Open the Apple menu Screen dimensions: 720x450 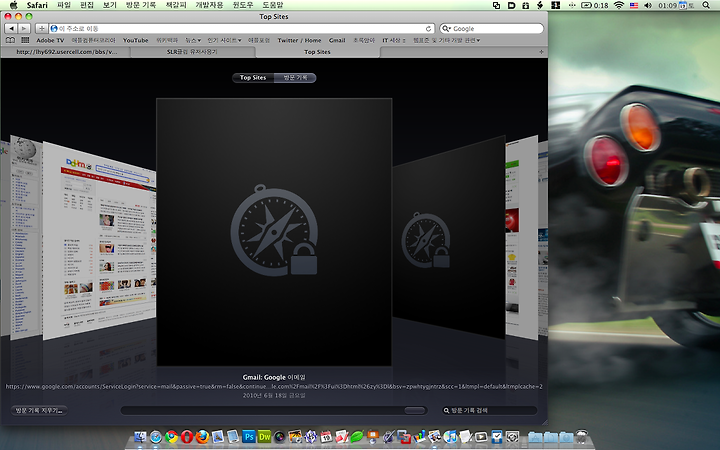pyautogui.click(x=13, y=5)
